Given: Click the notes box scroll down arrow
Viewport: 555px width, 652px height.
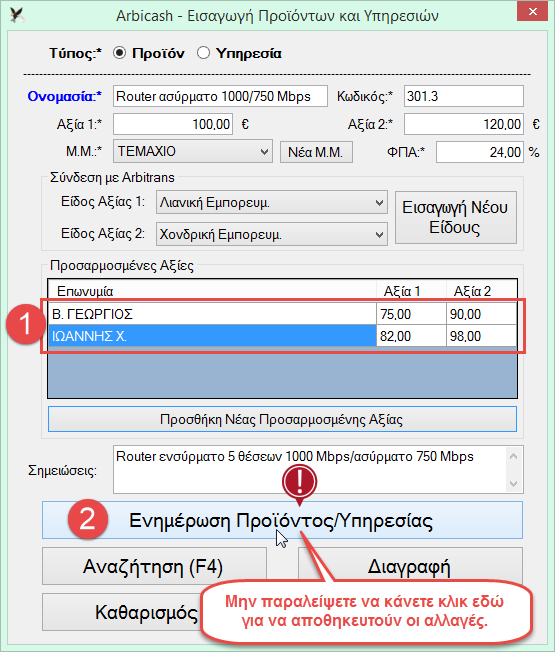Looking at the screenshot, I should [513, 484].
